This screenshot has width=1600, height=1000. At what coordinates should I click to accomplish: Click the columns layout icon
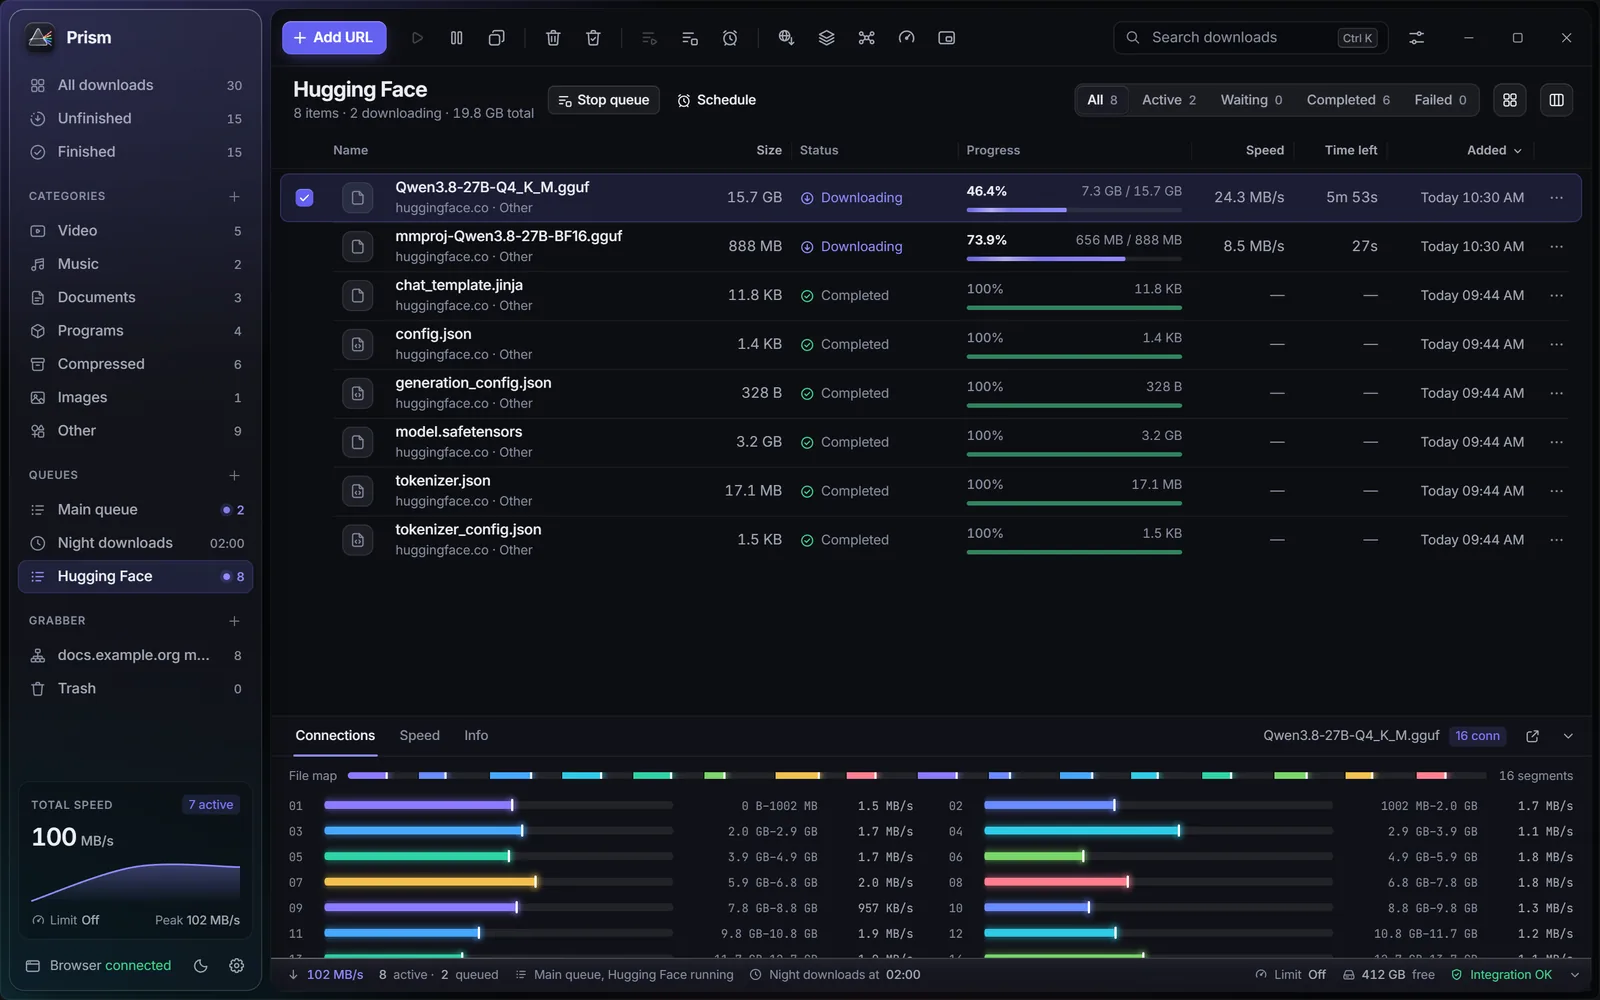pos(1556,100)
